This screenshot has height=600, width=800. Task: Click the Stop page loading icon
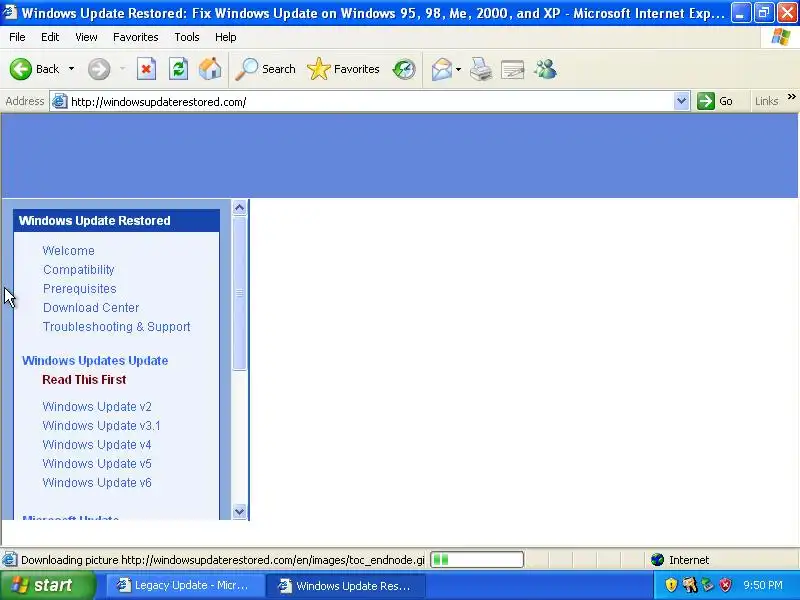[146, 69]
